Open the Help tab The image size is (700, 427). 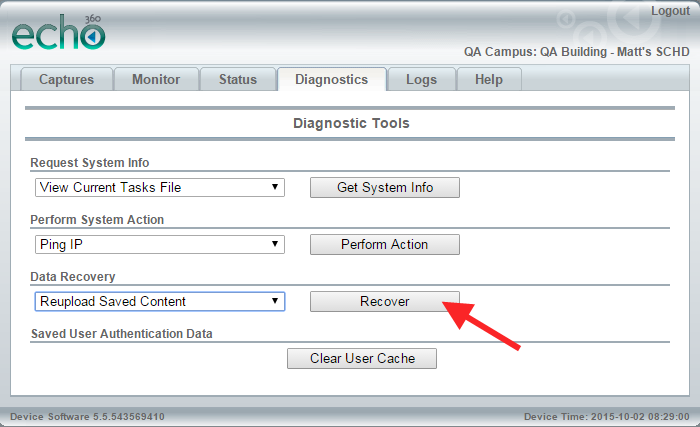pyautogui.click(x=488, y=80)
